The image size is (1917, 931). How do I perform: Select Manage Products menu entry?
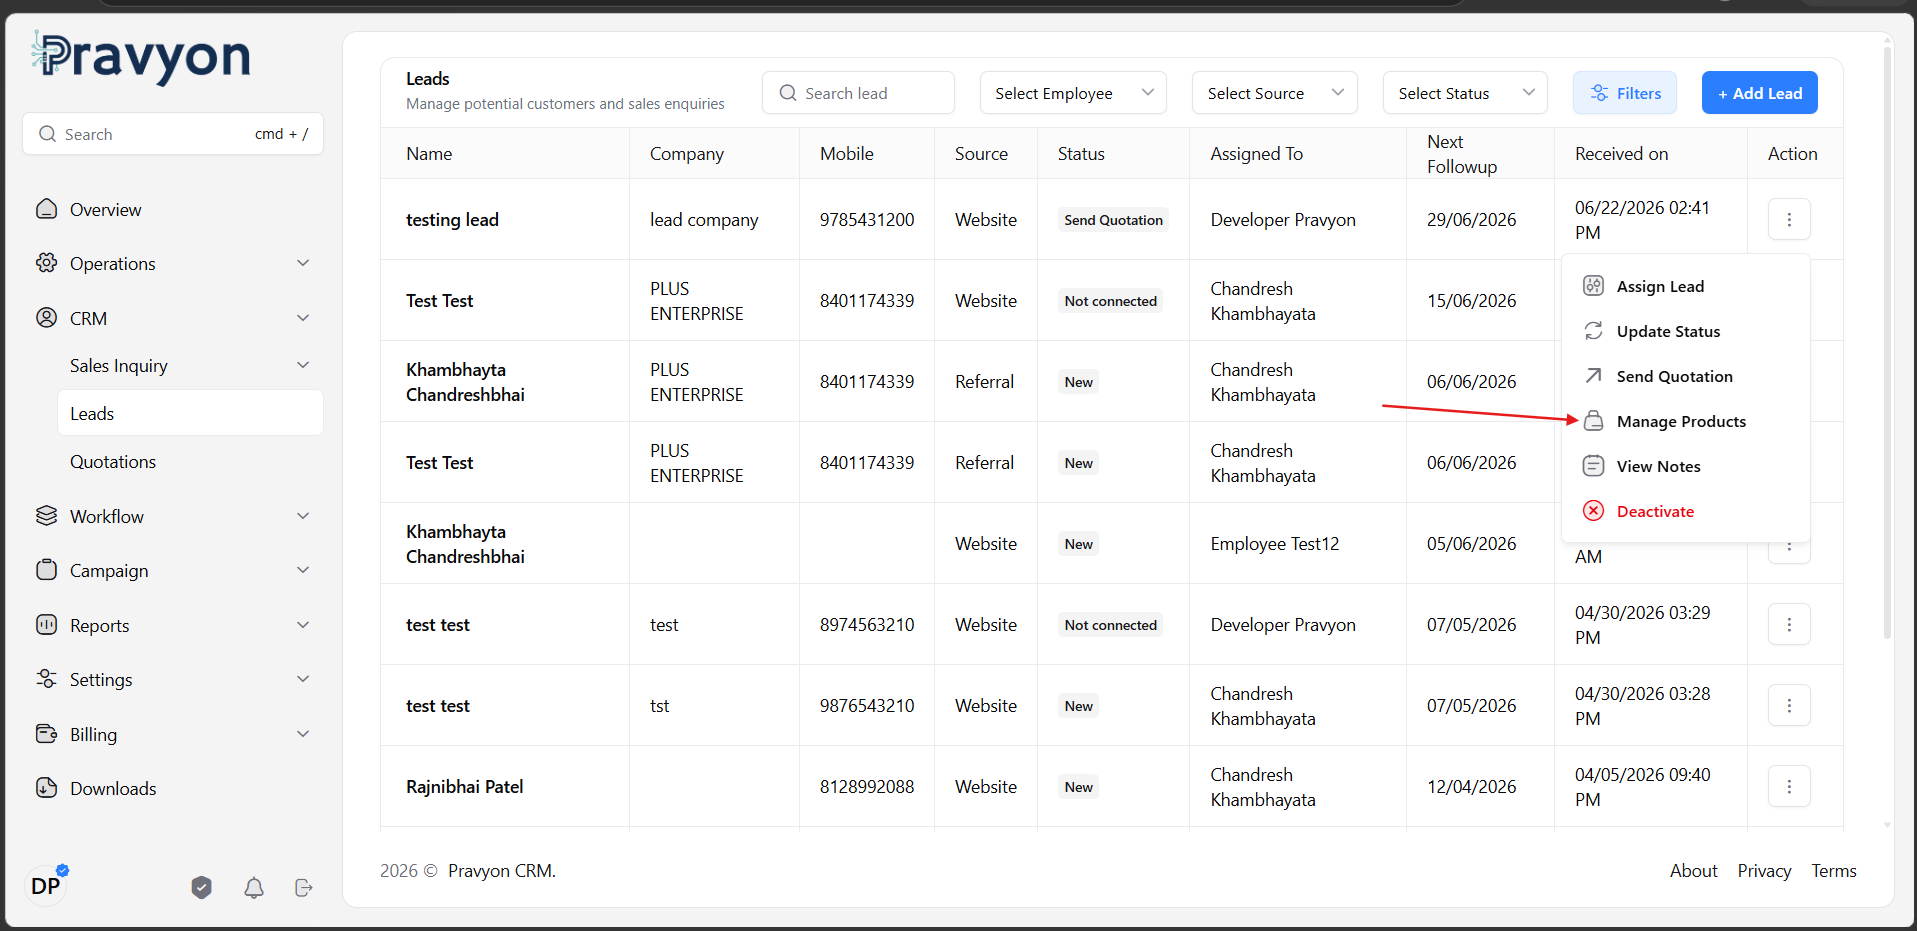pyautogui.click(x=1685, y=421)
